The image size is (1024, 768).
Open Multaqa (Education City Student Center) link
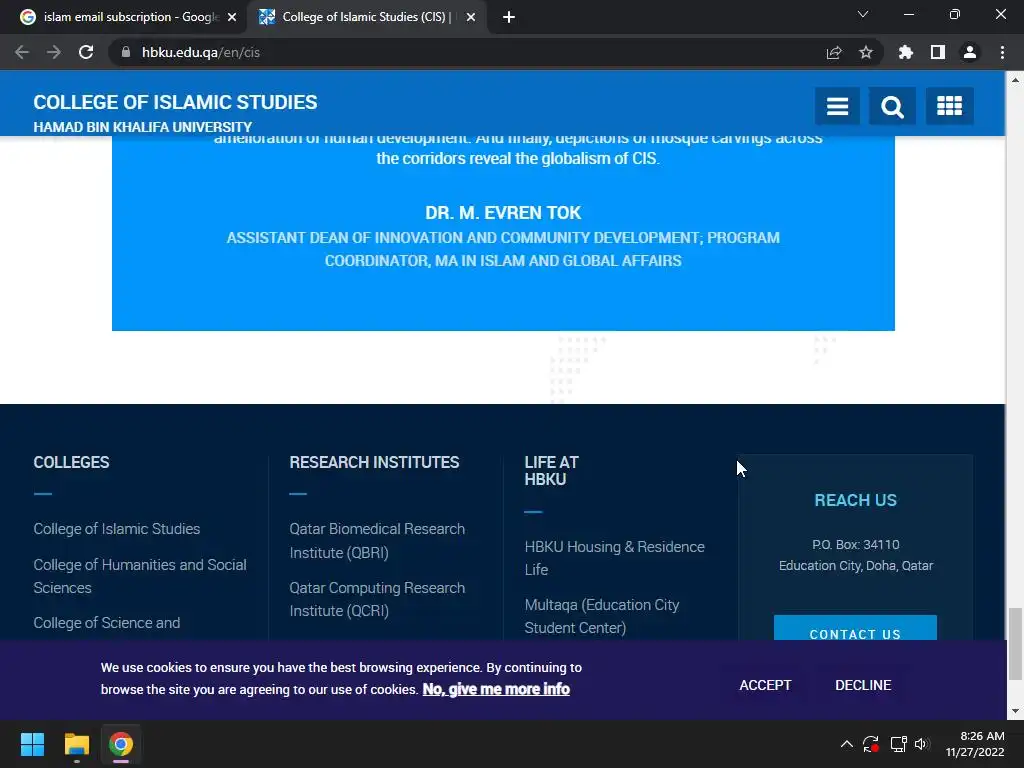[601, 616]
